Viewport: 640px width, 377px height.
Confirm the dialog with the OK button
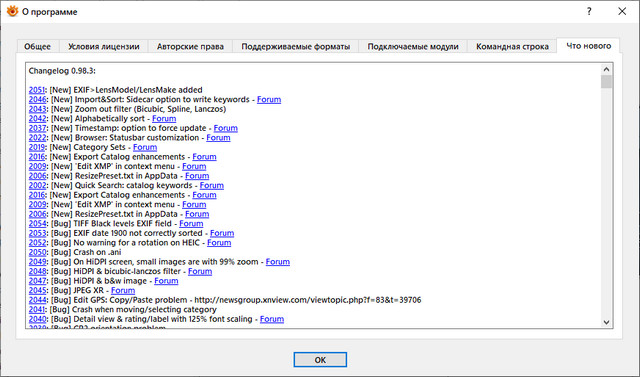pos(320,360)
